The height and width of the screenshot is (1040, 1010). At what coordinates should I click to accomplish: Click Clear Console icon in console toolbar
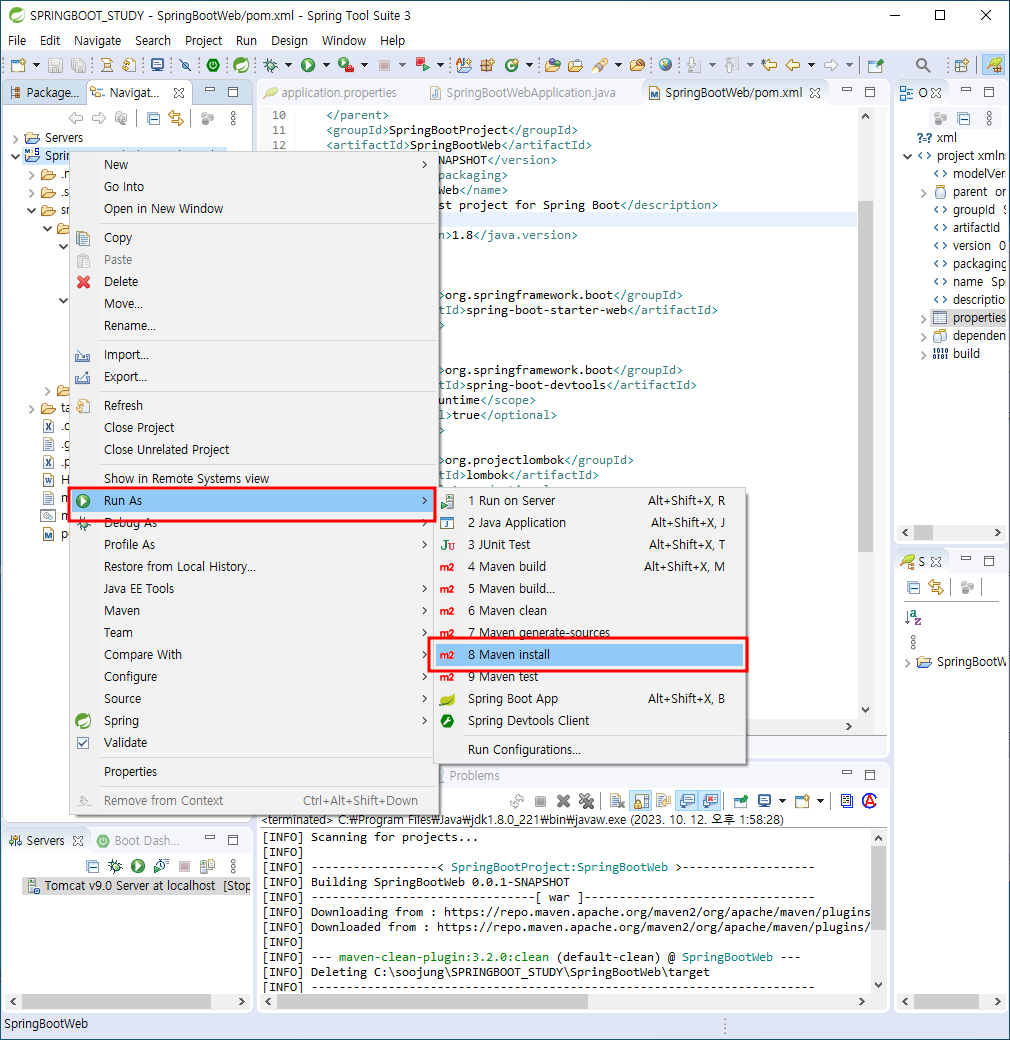coord(617,801)
